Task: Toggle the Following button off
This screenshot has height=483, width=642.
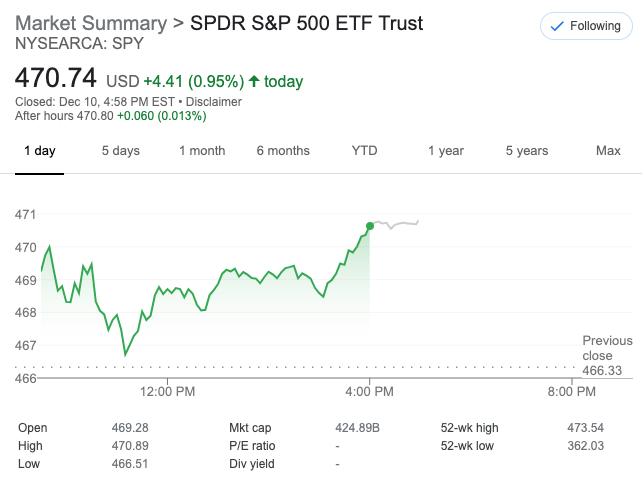Action: pos(585,26)
